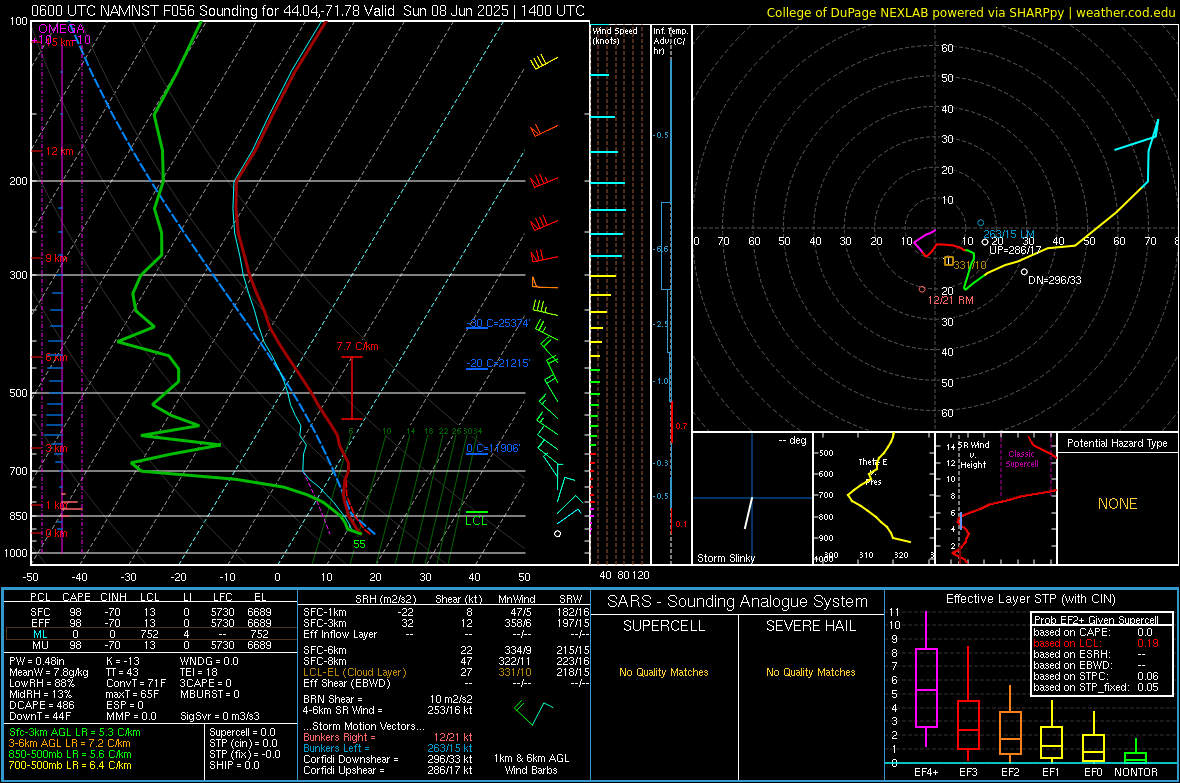Click the LowRH = 88% value

point(41,684)
